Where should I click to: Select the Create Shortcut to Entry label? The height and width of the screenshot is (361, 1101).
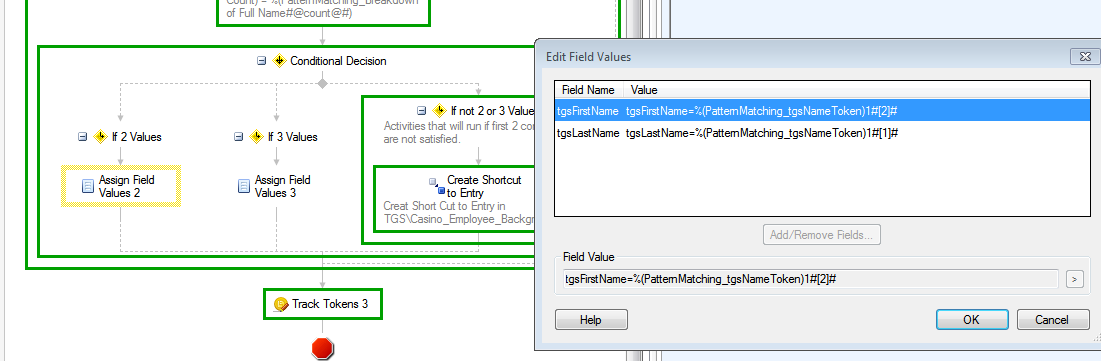[x=484, y=186]
